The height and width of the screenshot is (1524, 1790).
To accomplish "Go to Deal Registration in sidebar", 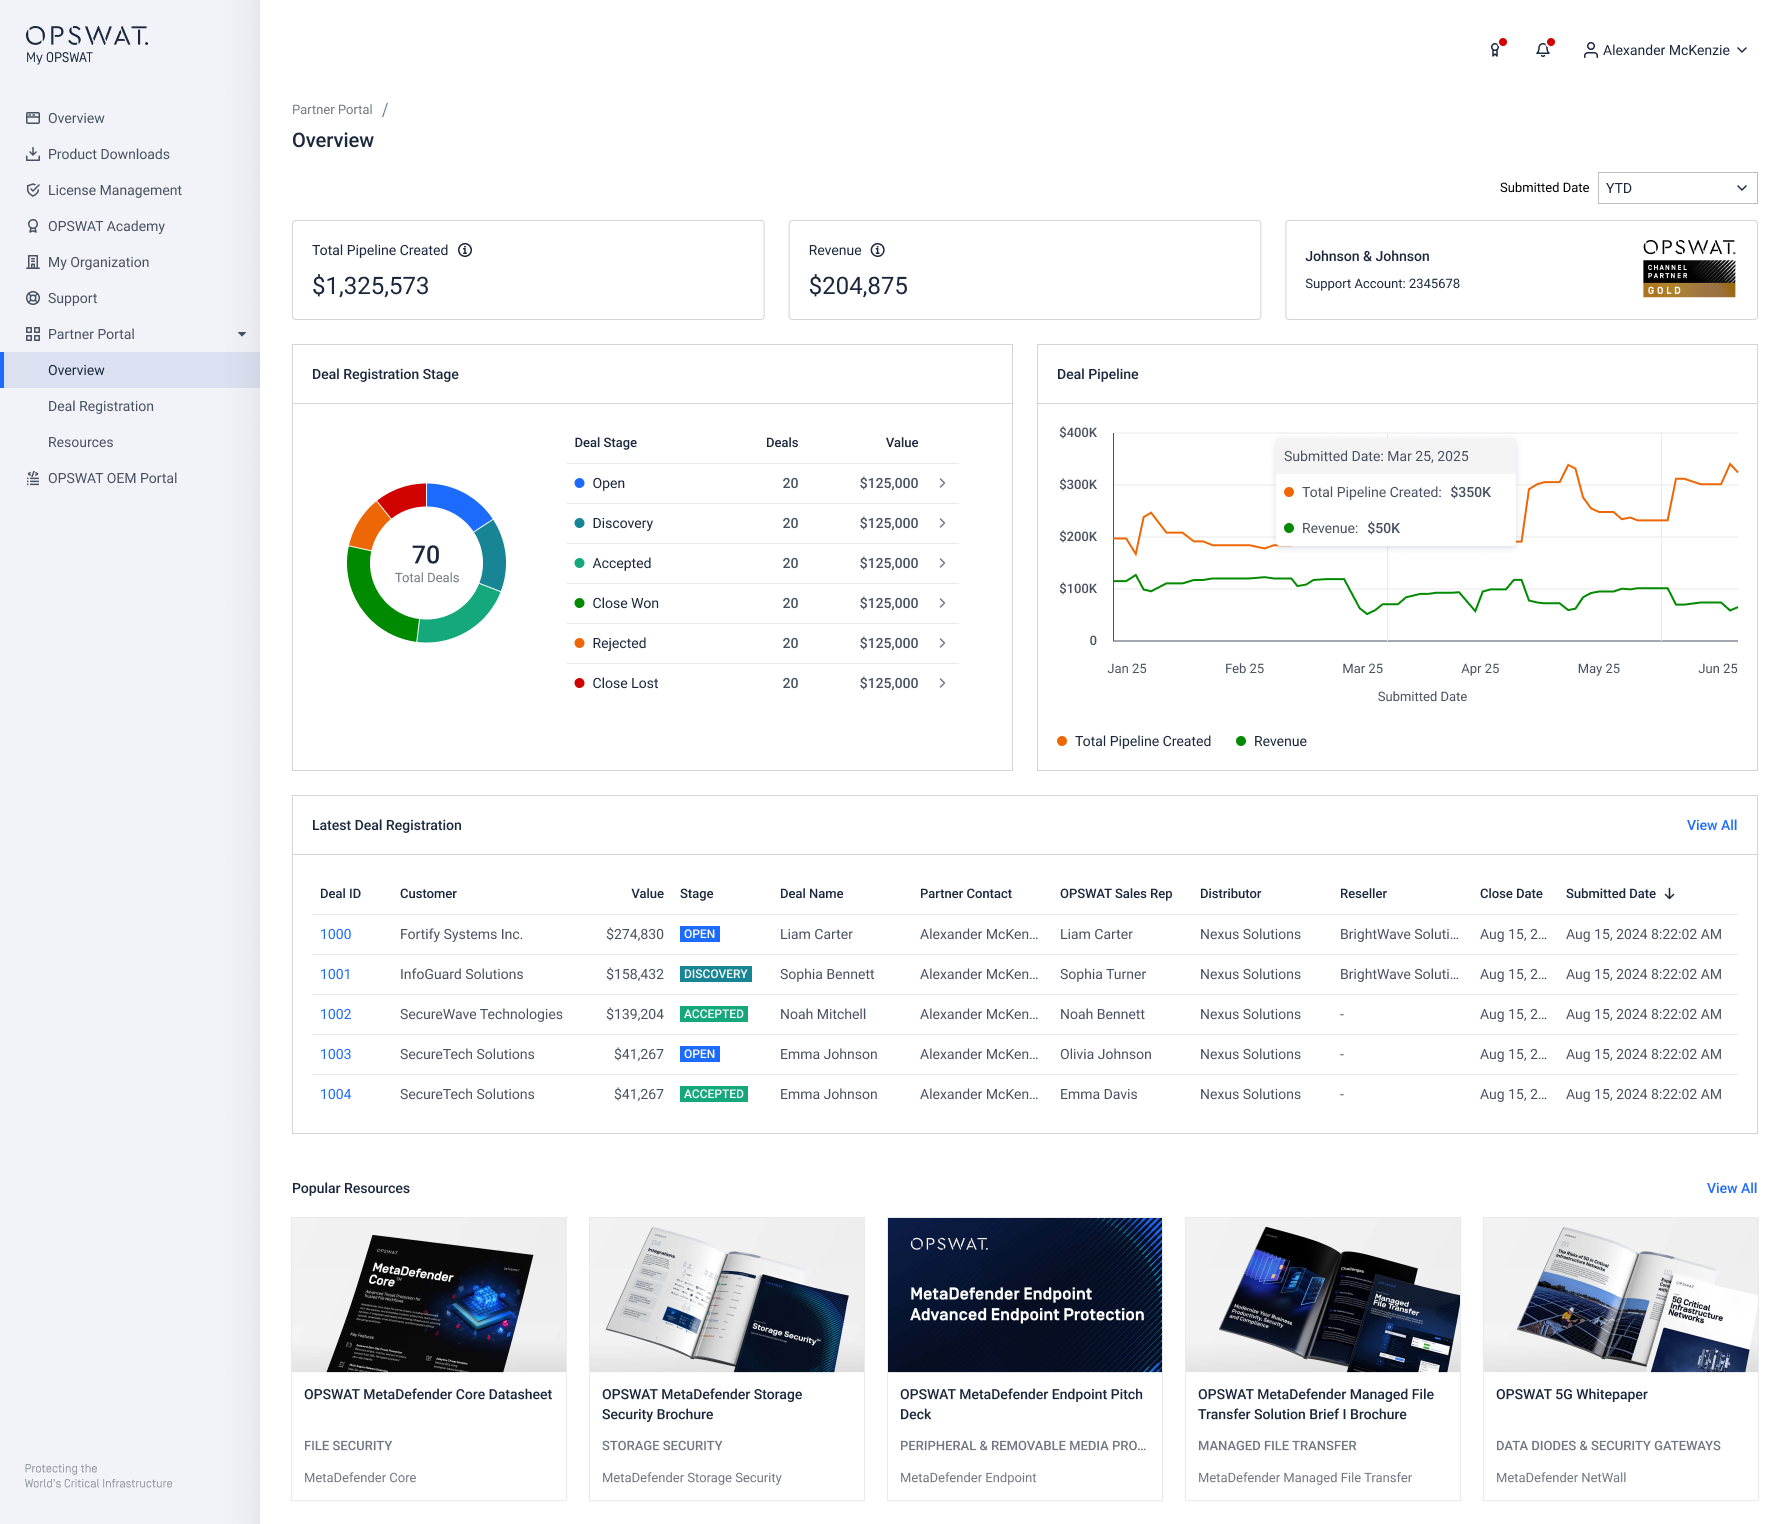I will click(x=101, y=406).
